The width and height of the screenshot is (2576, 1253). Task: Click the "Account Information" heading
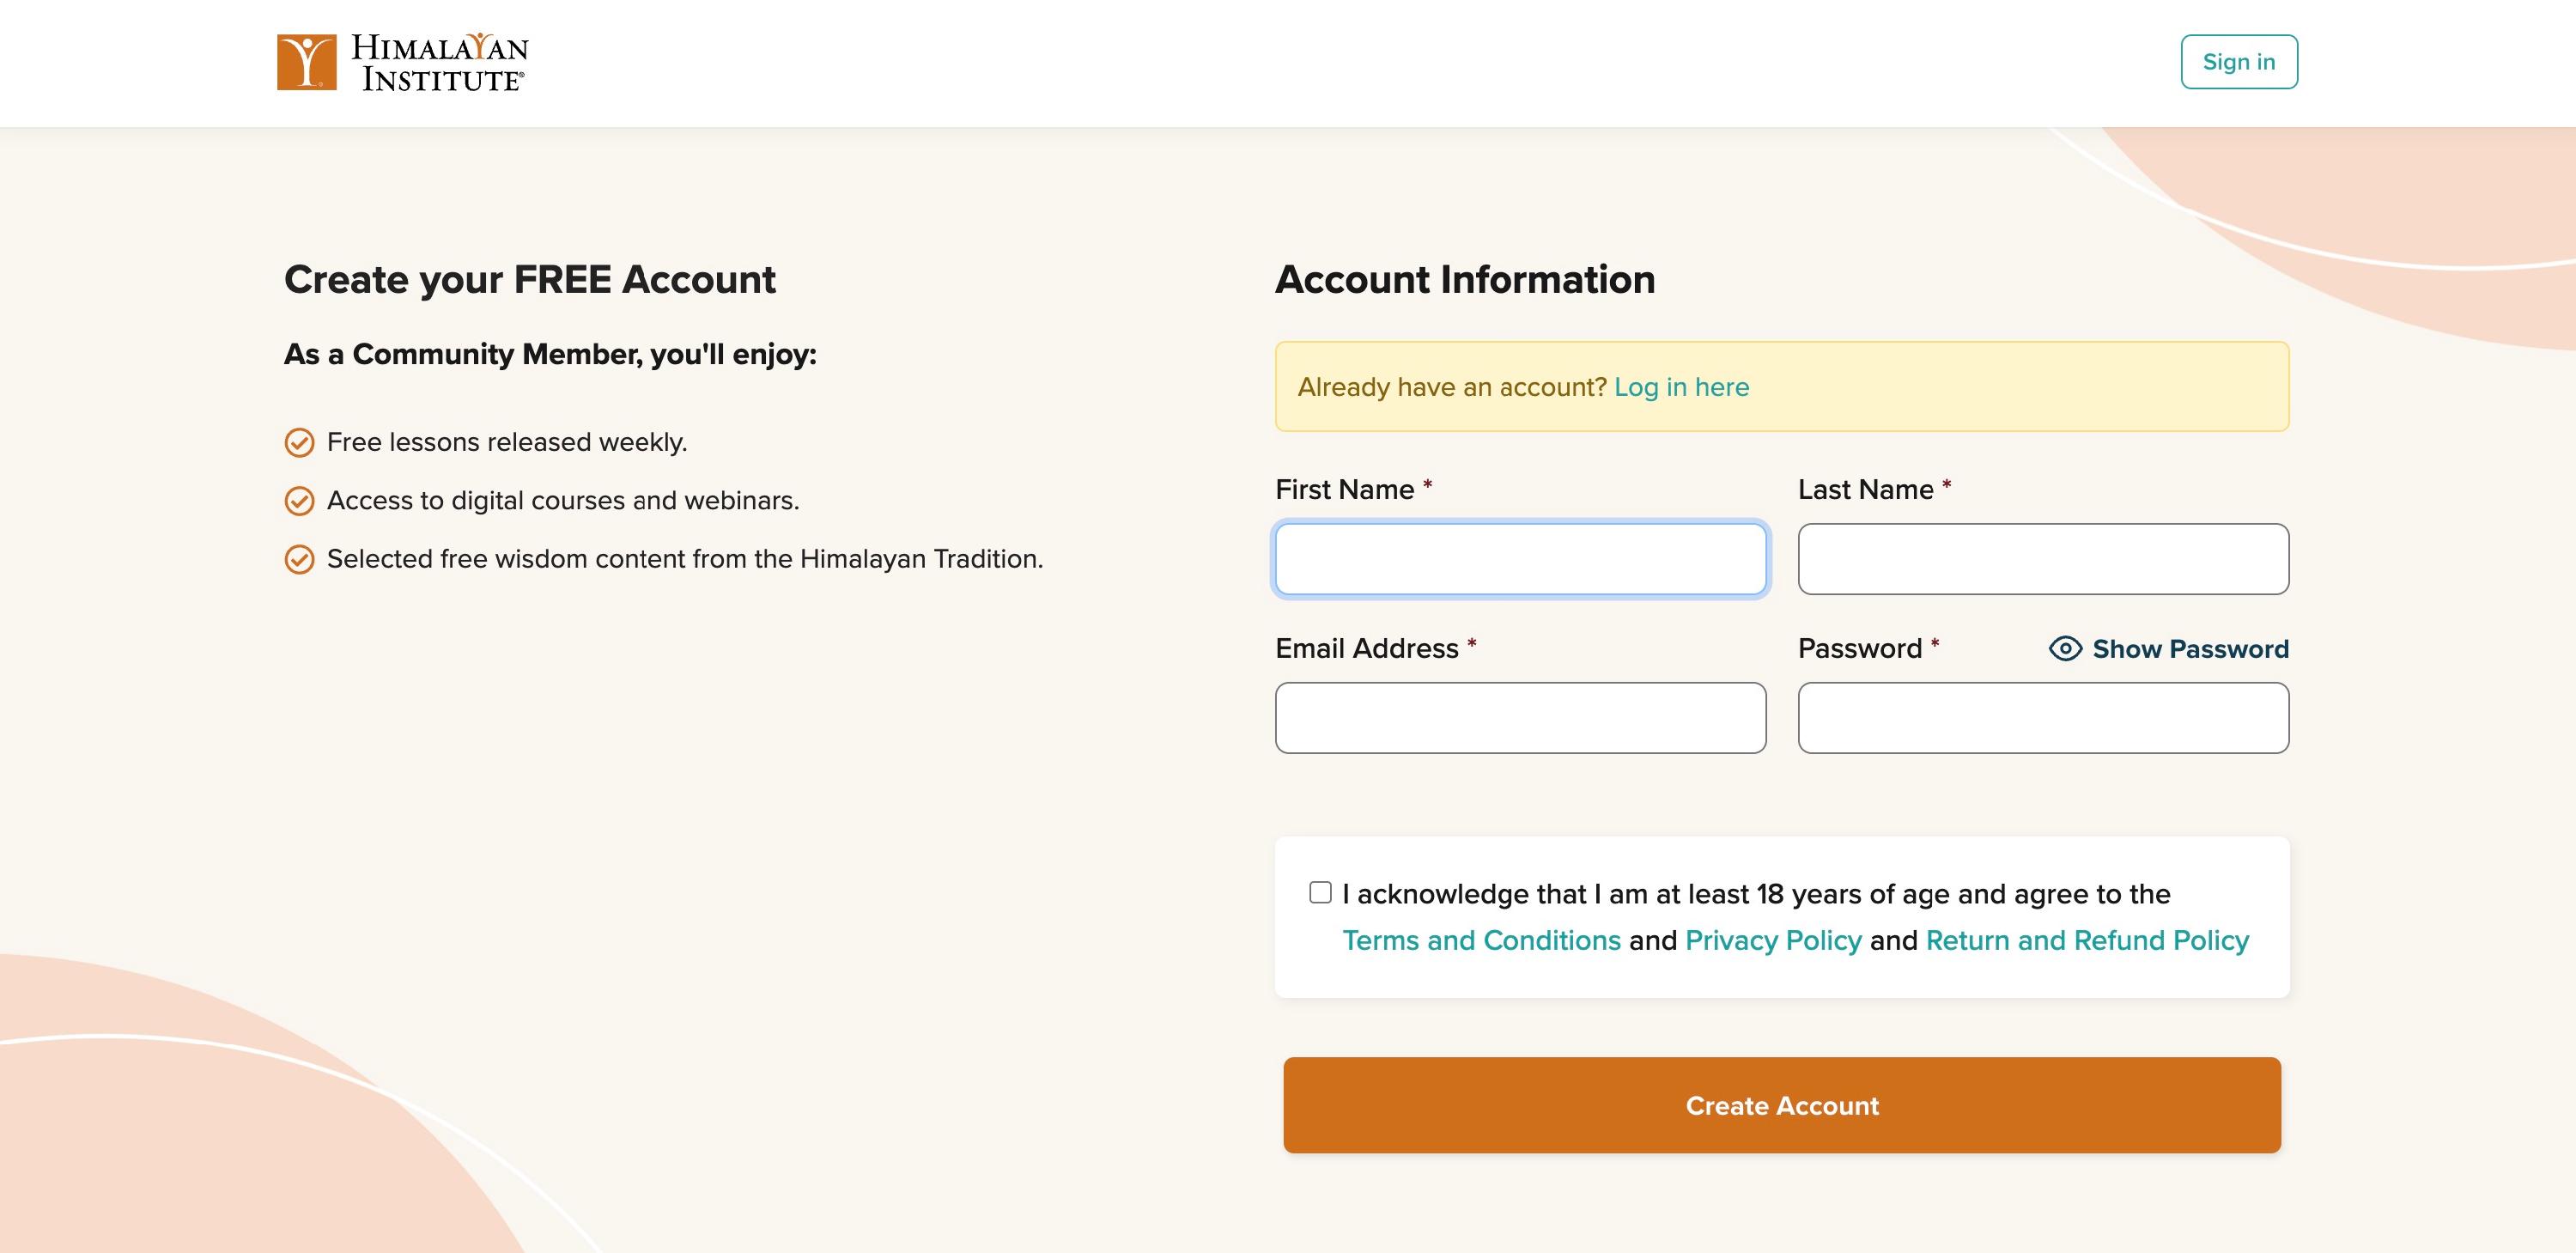coord(1465,280)
